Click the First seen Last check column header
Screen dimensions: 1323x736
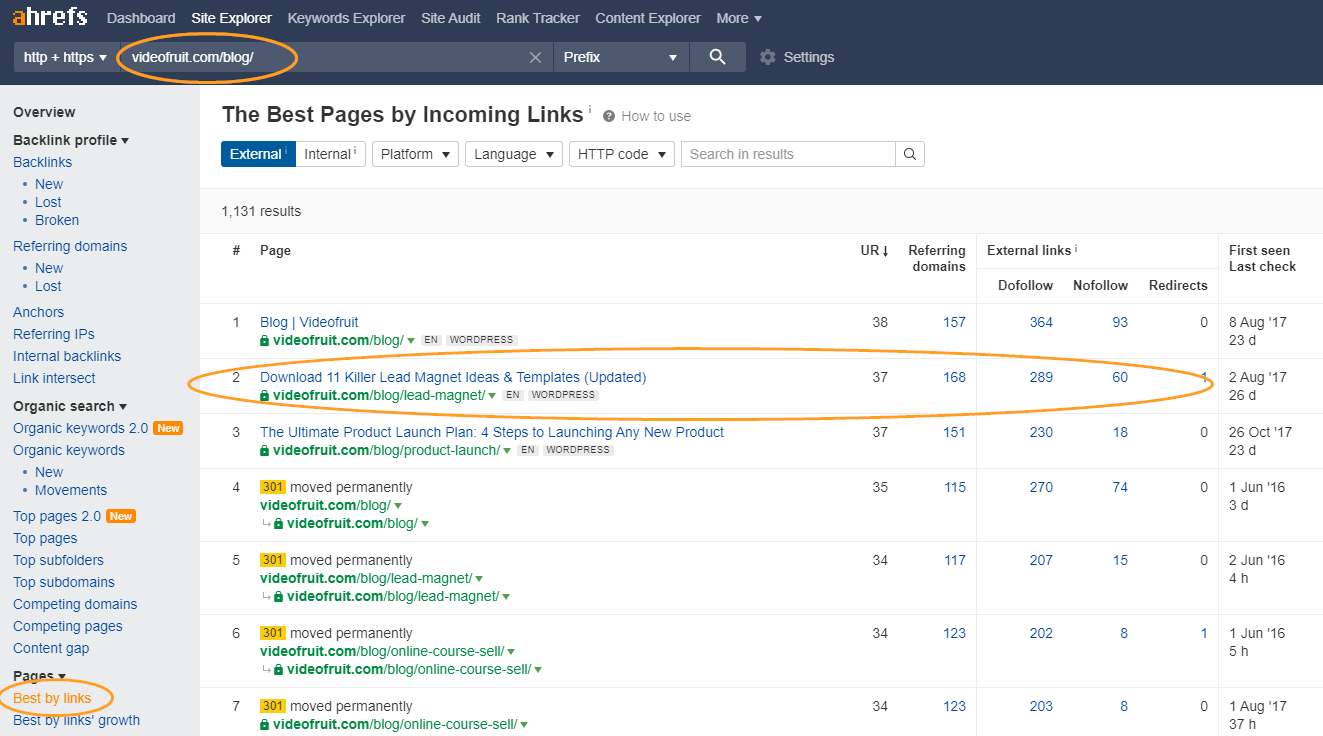pos(1262,258)
